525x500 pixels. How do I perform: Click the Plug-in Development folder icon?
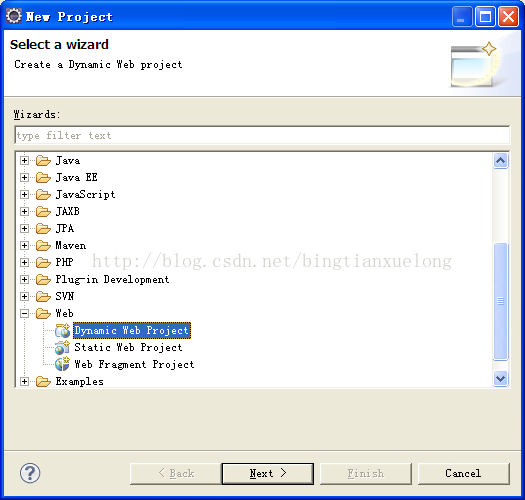click(x=43, y=279)
